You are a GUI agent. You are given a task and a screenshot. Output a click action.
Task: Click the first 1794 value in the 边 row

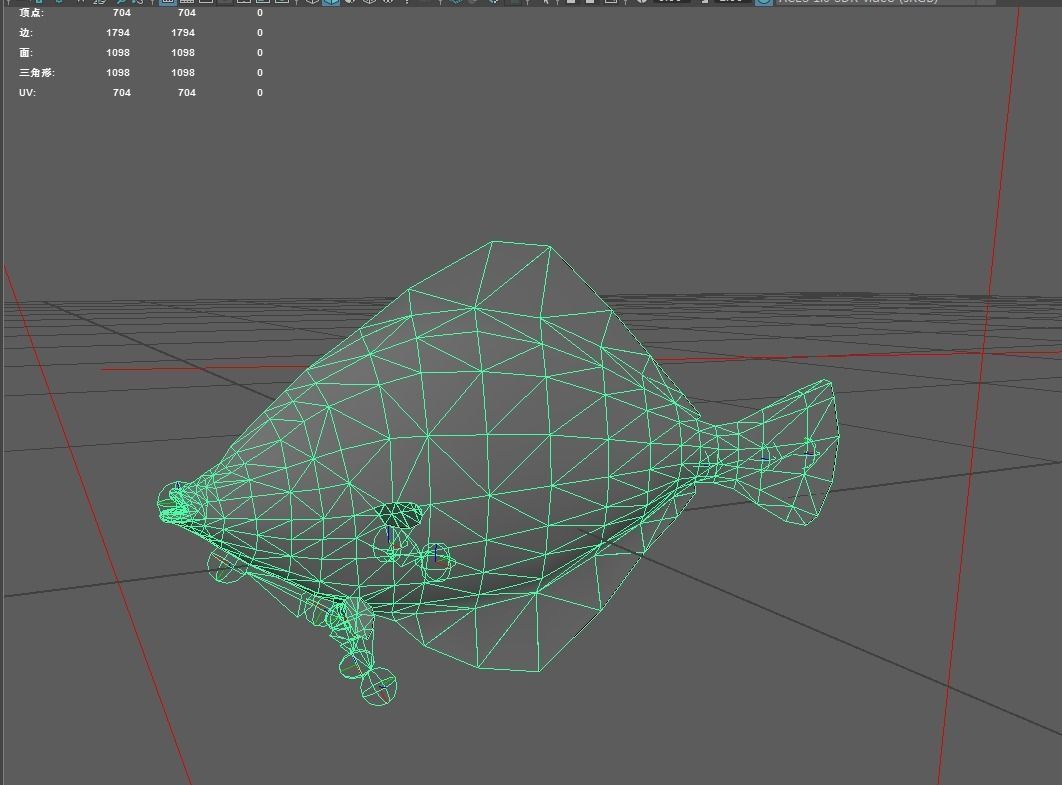[118, 33]
